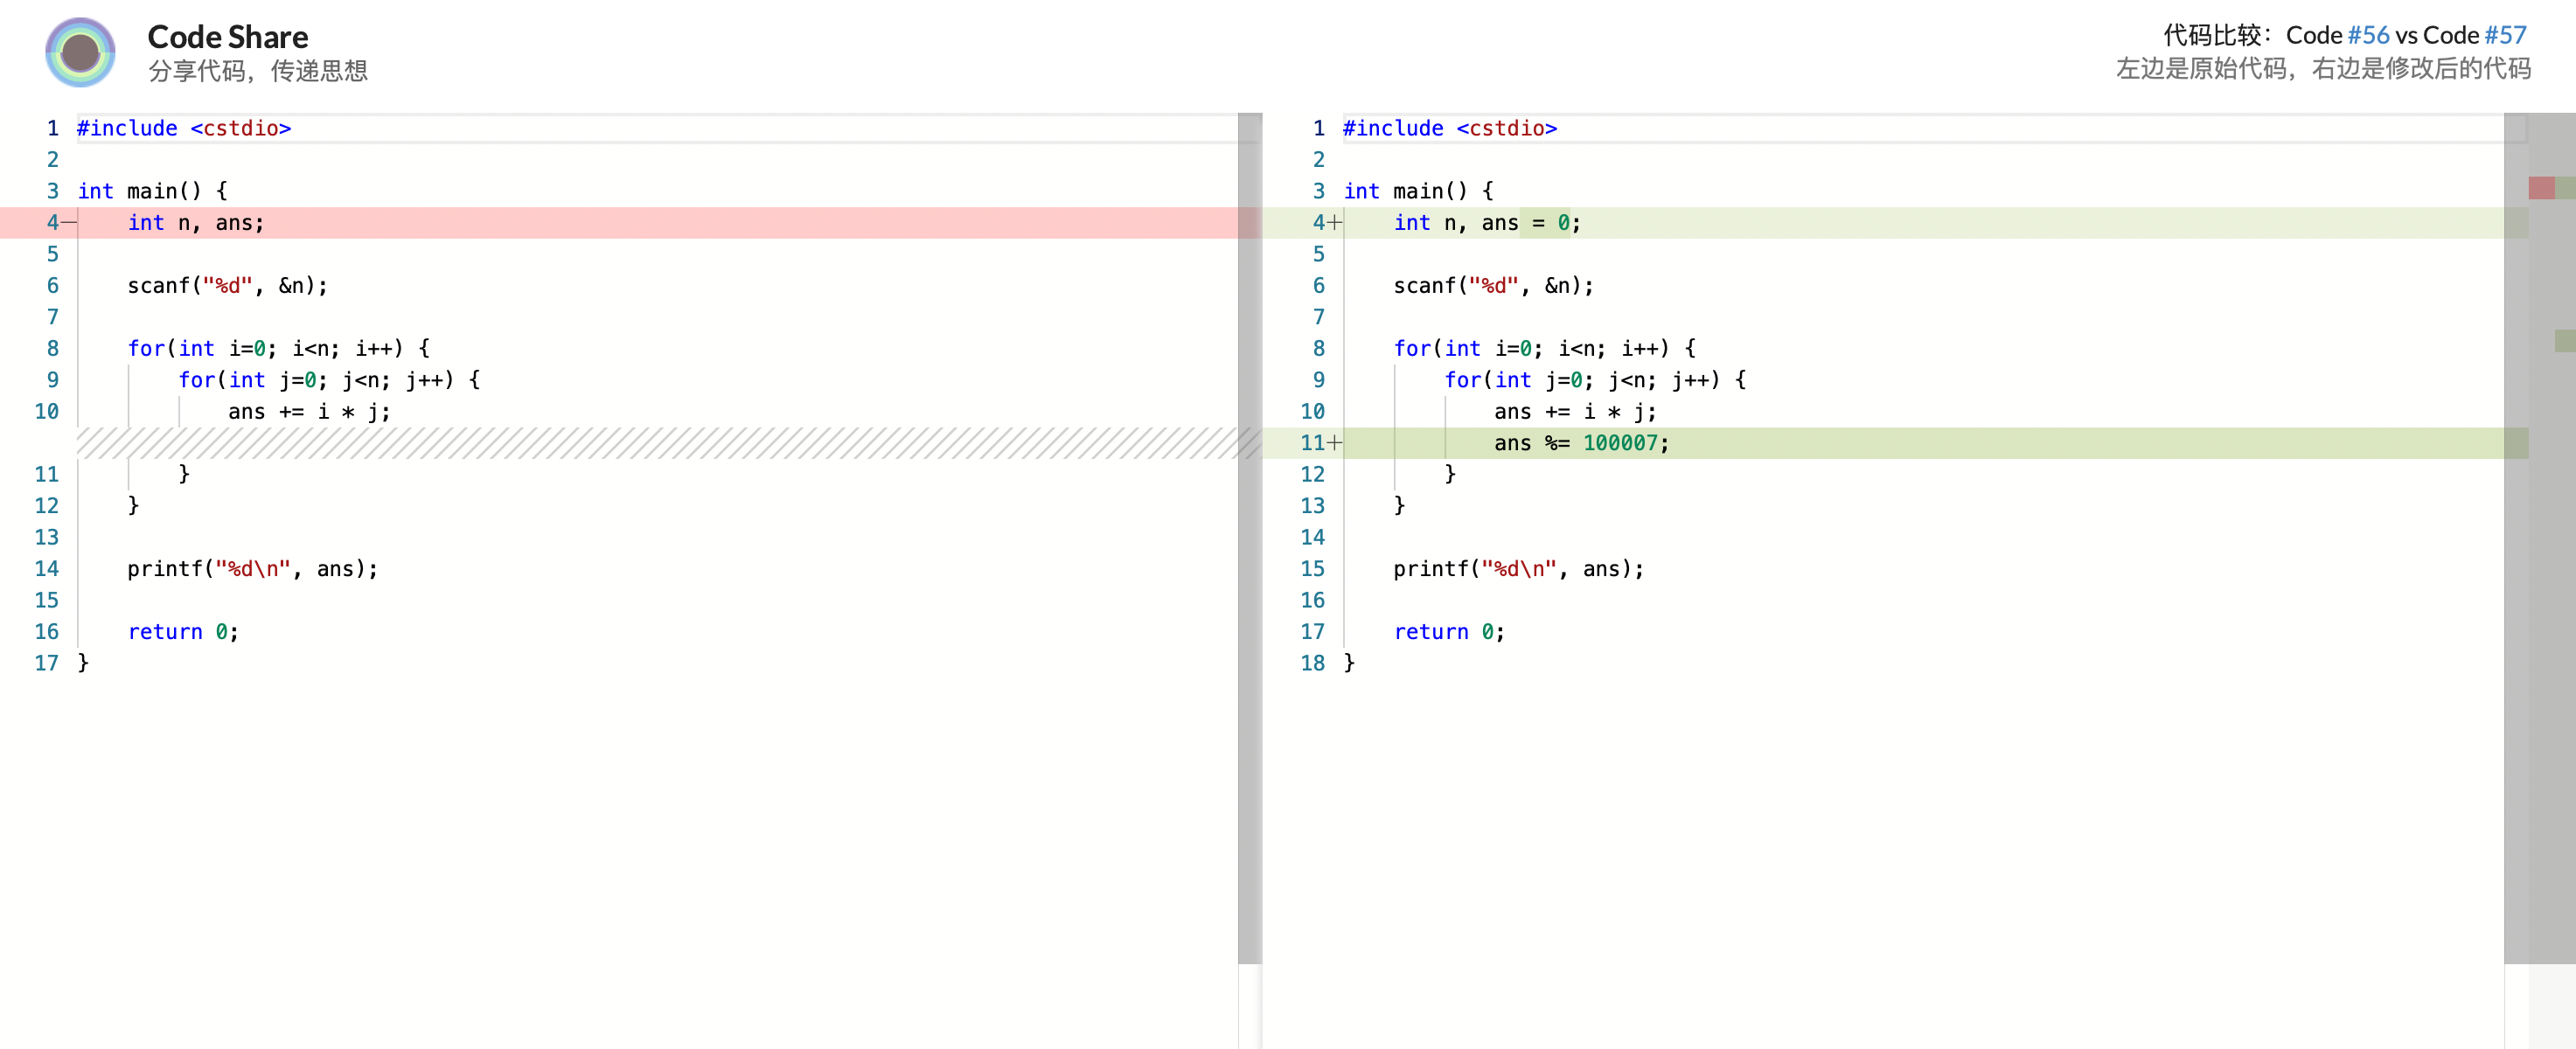Click the minus marker on left line 4
Viewport: 2576px width, 1049px height.
(69, 222)
